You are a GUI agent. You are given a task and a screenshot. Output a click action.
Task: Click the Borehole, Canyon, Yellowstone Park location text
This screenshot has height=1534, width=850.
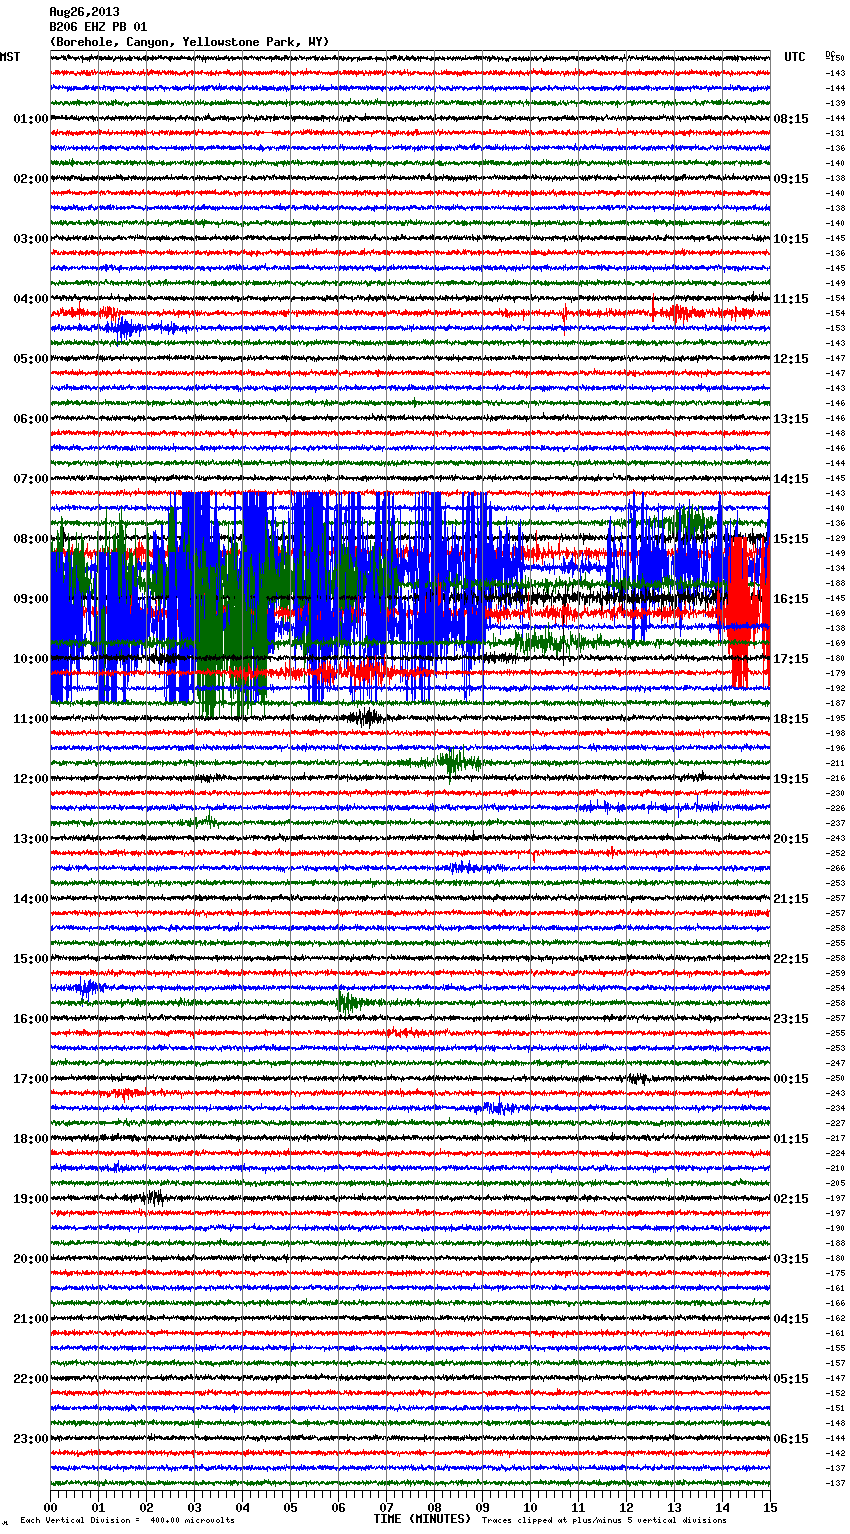coord(189,42)
